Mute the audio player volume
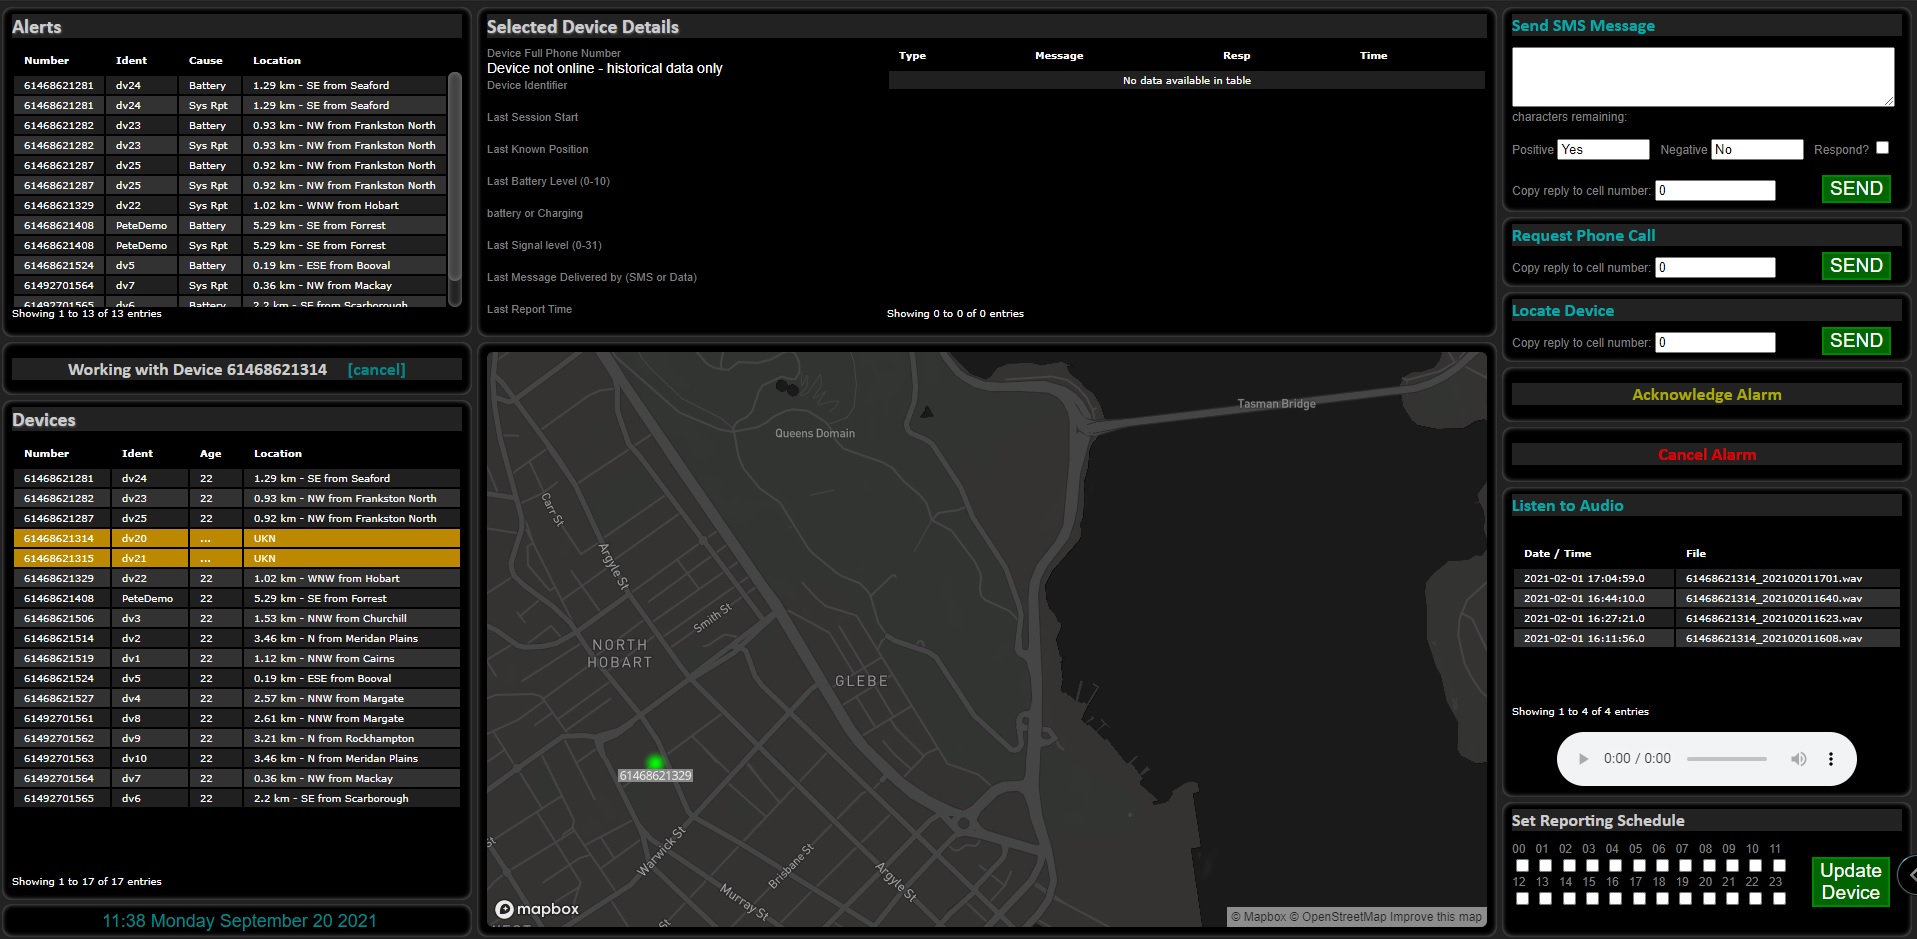Screen dimensions: 1917x939 point(1798,759)
